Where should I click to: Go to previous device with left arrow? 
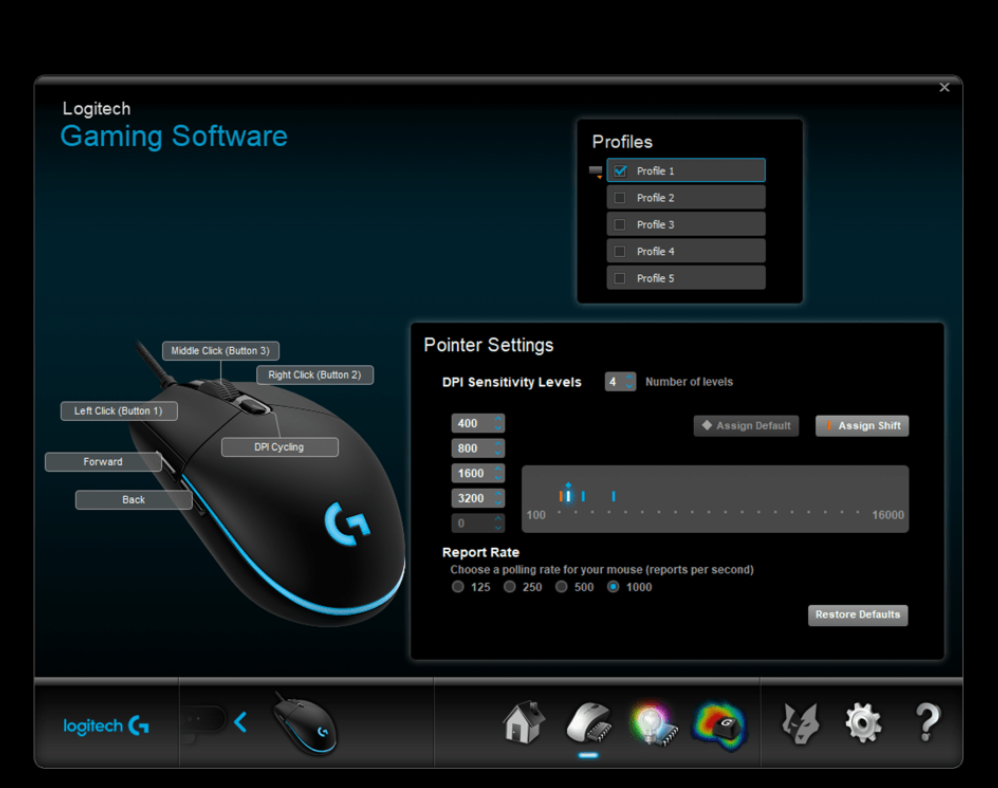click(x=240, y=722)
